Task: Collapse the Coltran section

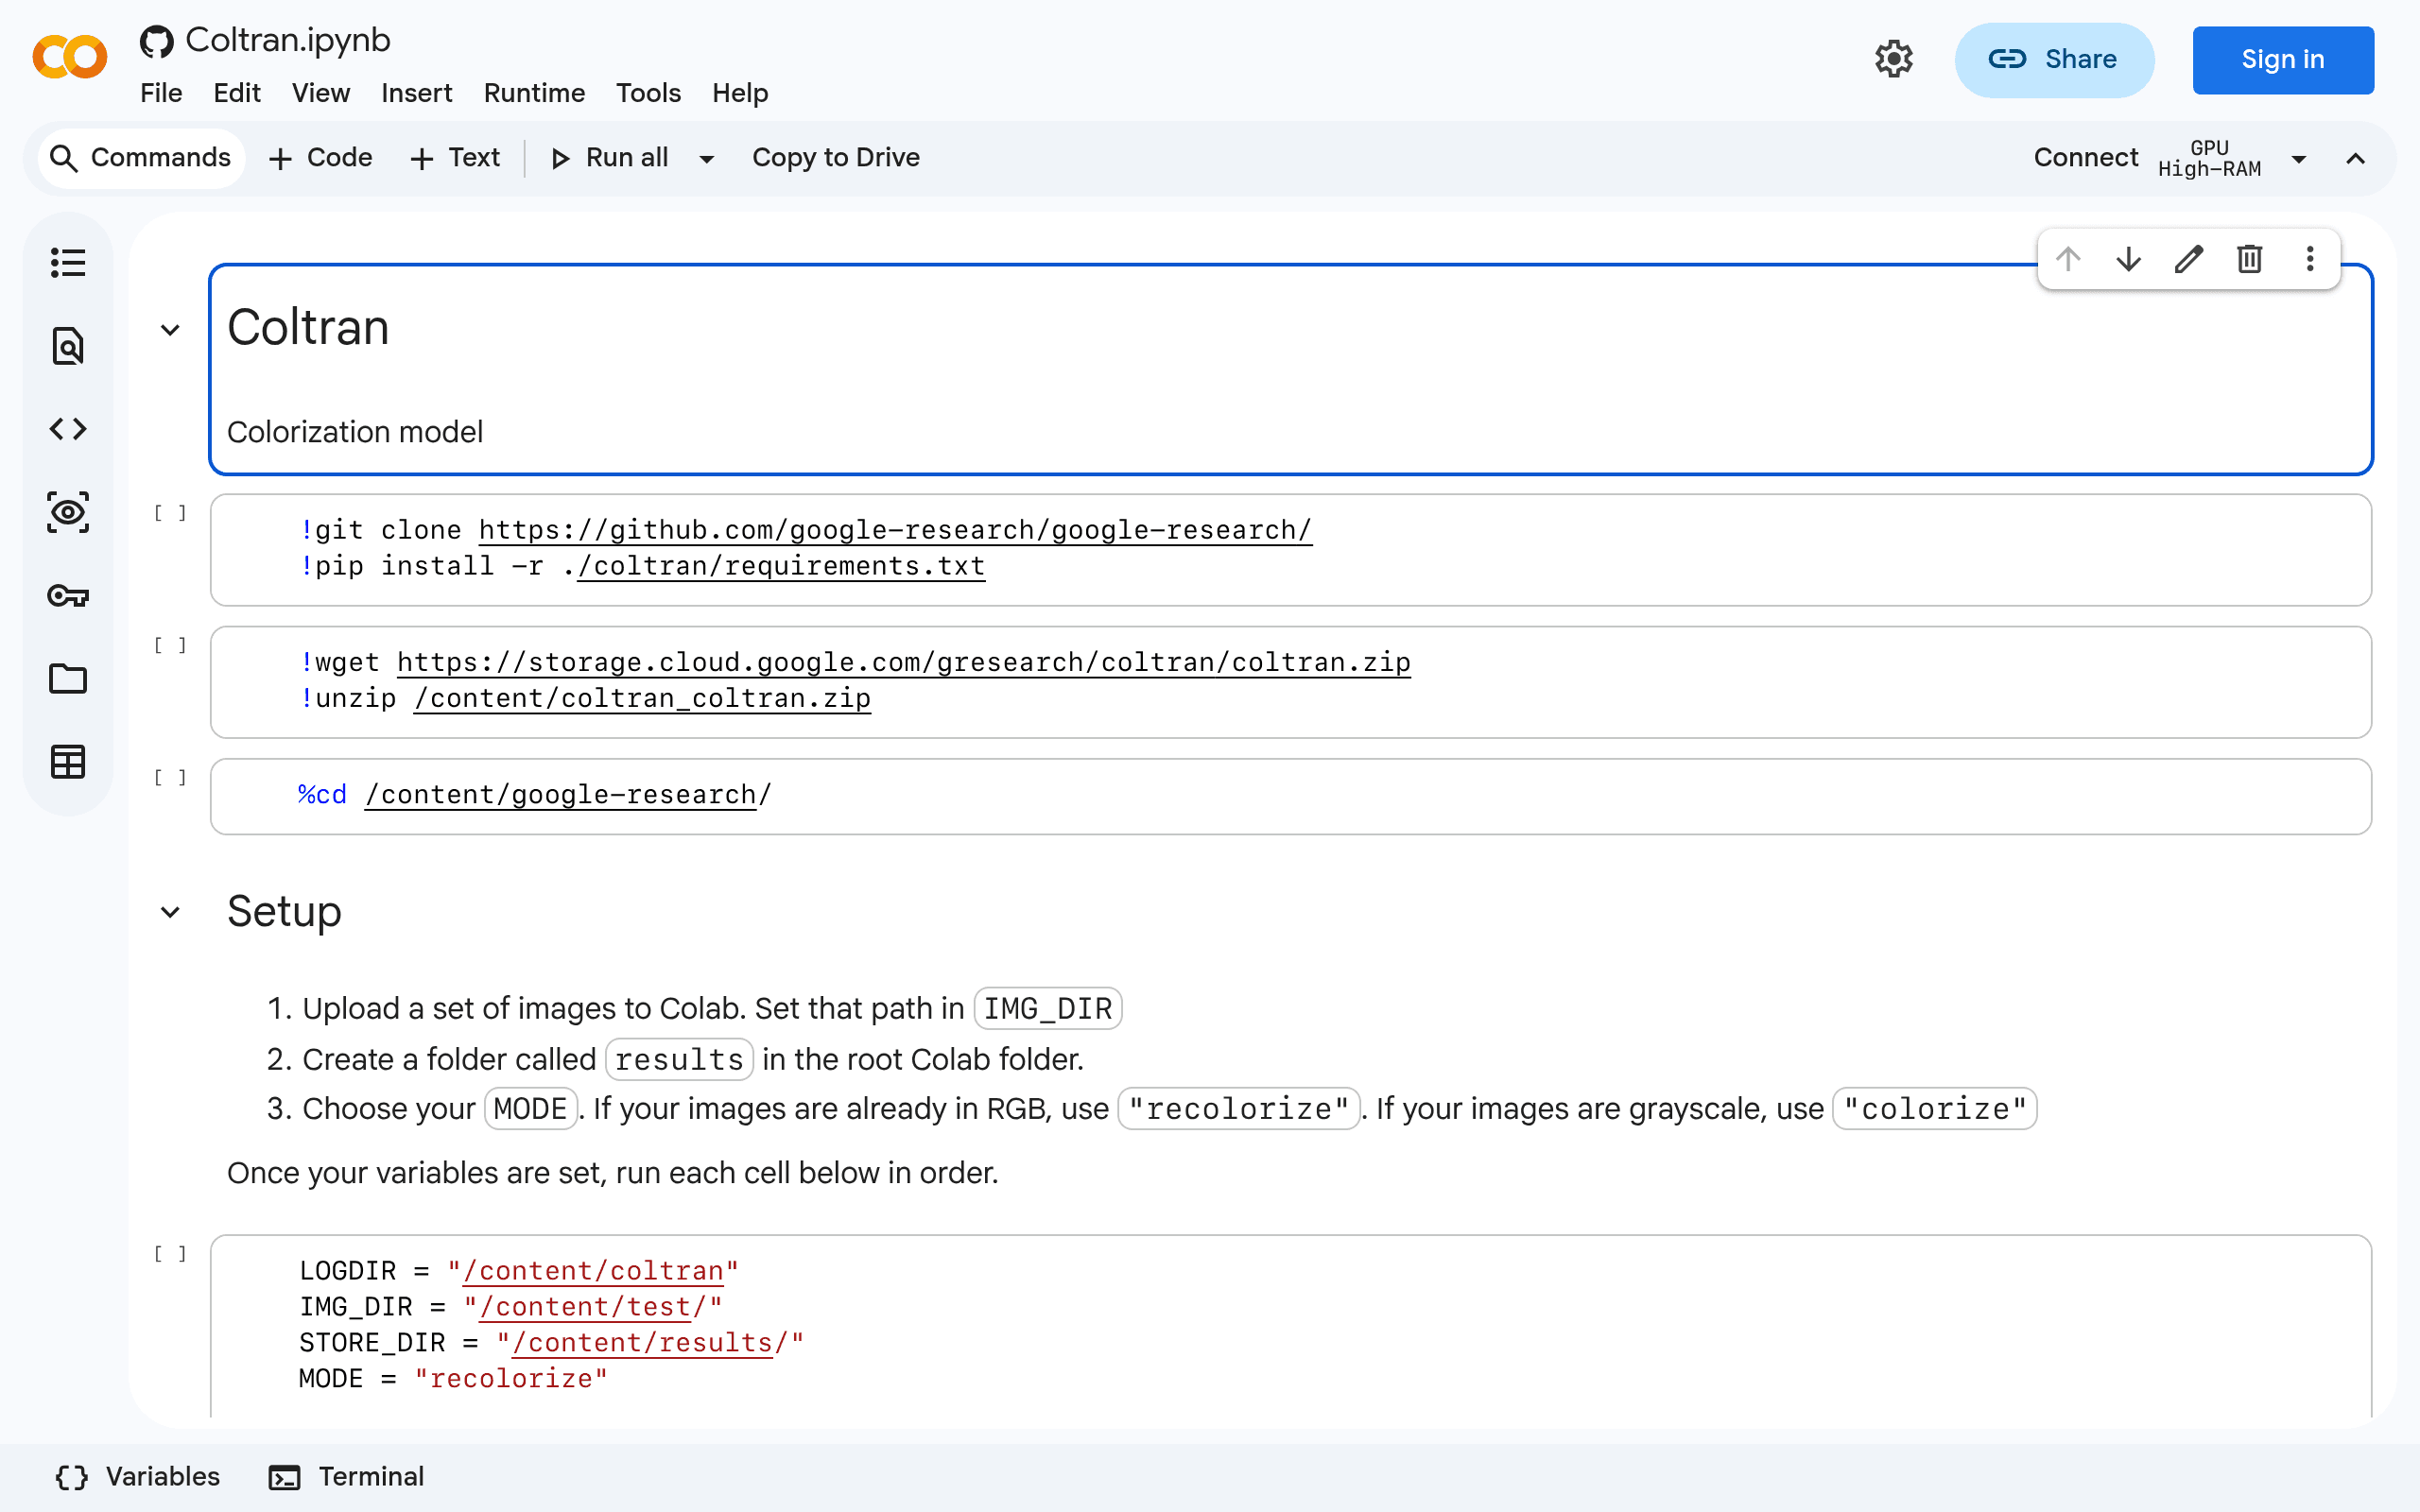Action: click(170, 330)
